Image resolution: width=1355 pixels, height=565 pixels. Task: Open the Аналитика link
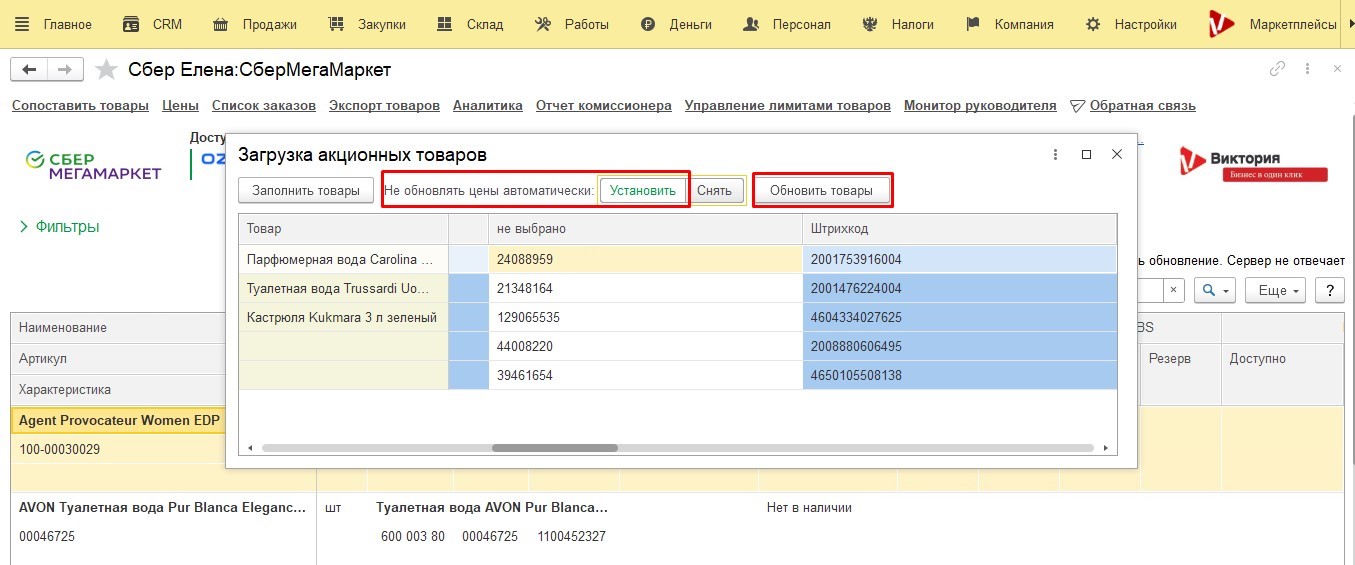tap(488, 105)
